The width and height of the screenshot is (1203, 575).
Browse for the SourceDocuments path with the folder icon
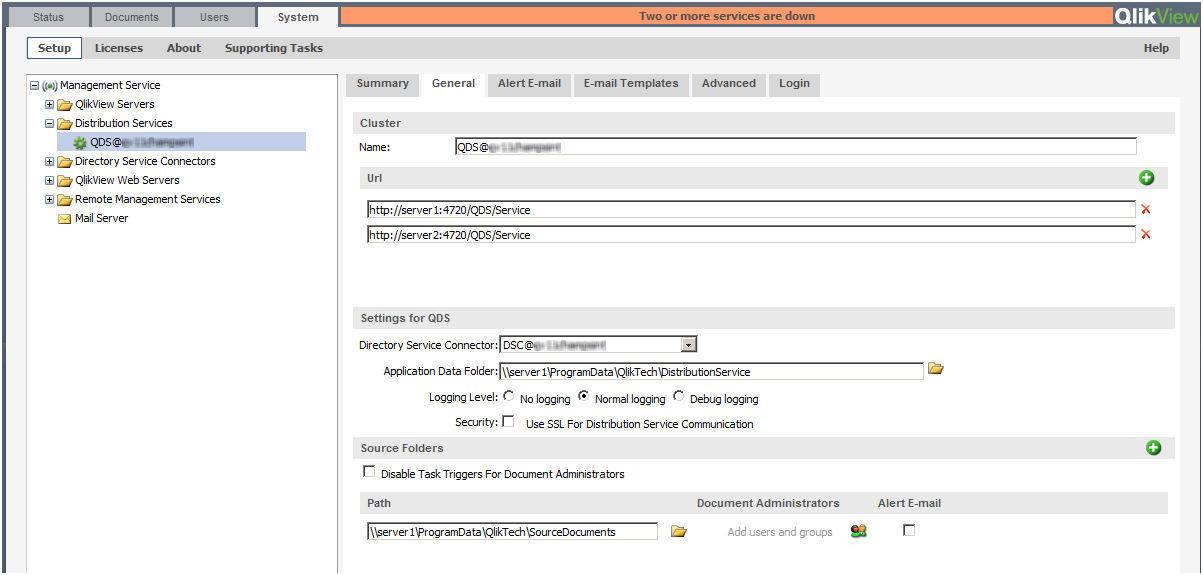tap(678, 531)
